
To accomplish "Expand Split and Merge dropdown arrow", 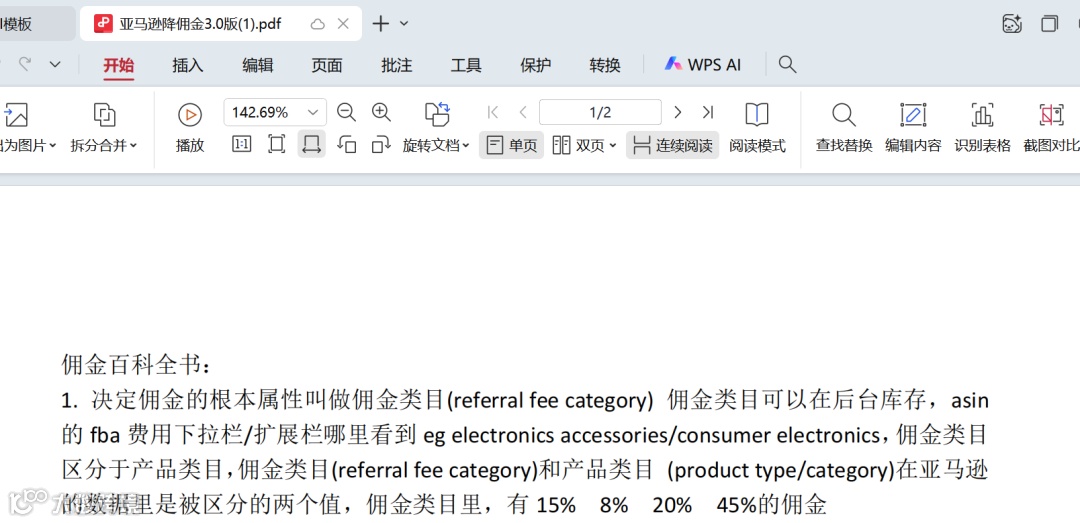I will click(134, 145).
